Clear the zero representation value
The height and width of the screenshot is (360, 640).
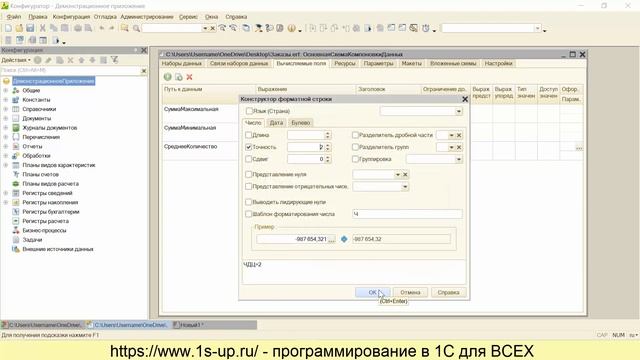point(405,174)
